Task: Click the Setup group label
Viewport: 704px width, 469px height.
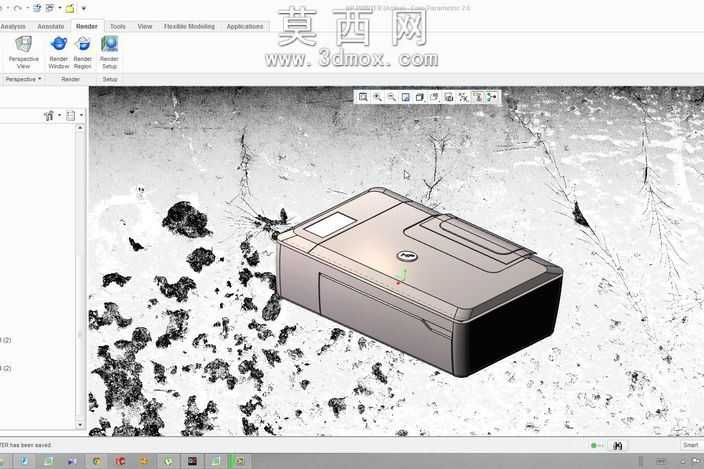Action: point(110,79)
